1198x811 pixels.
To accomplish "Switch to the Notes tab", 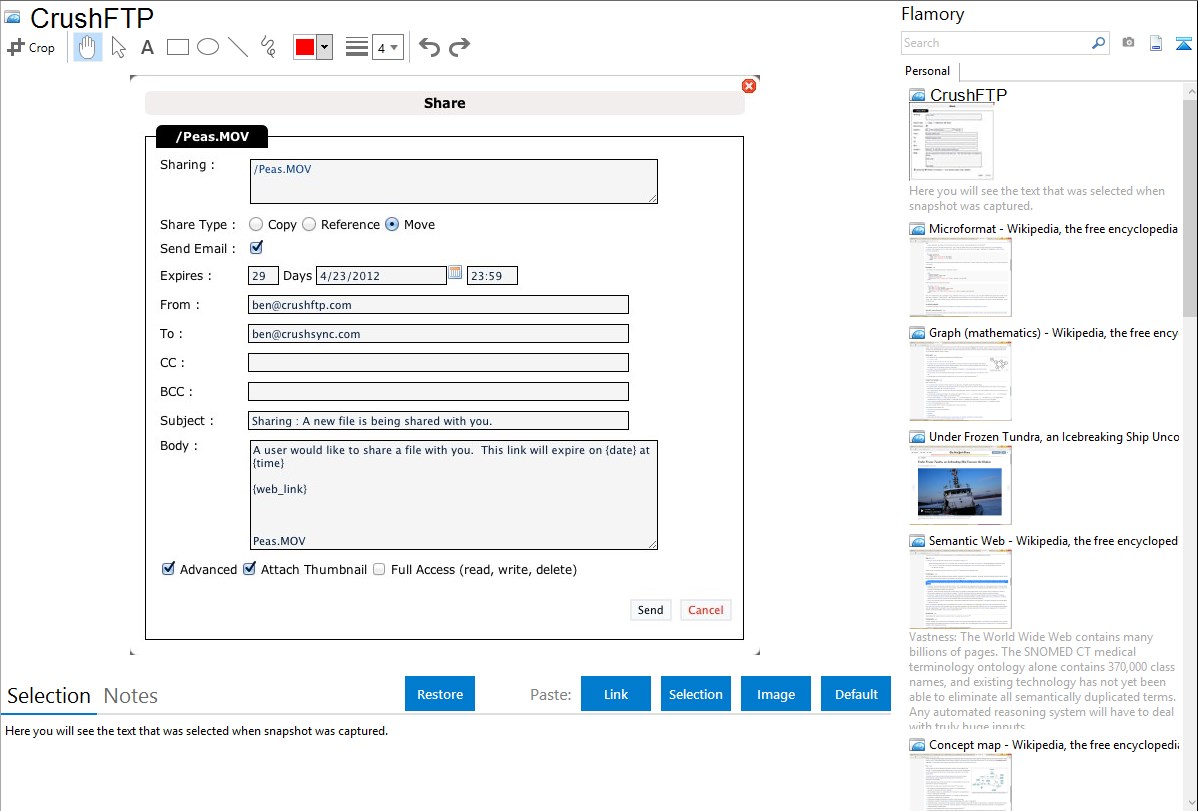I will (131, 696).
